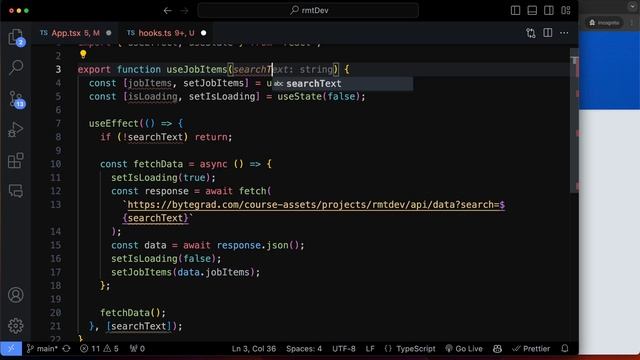Open the Extensions view

[x=16, y=160]
